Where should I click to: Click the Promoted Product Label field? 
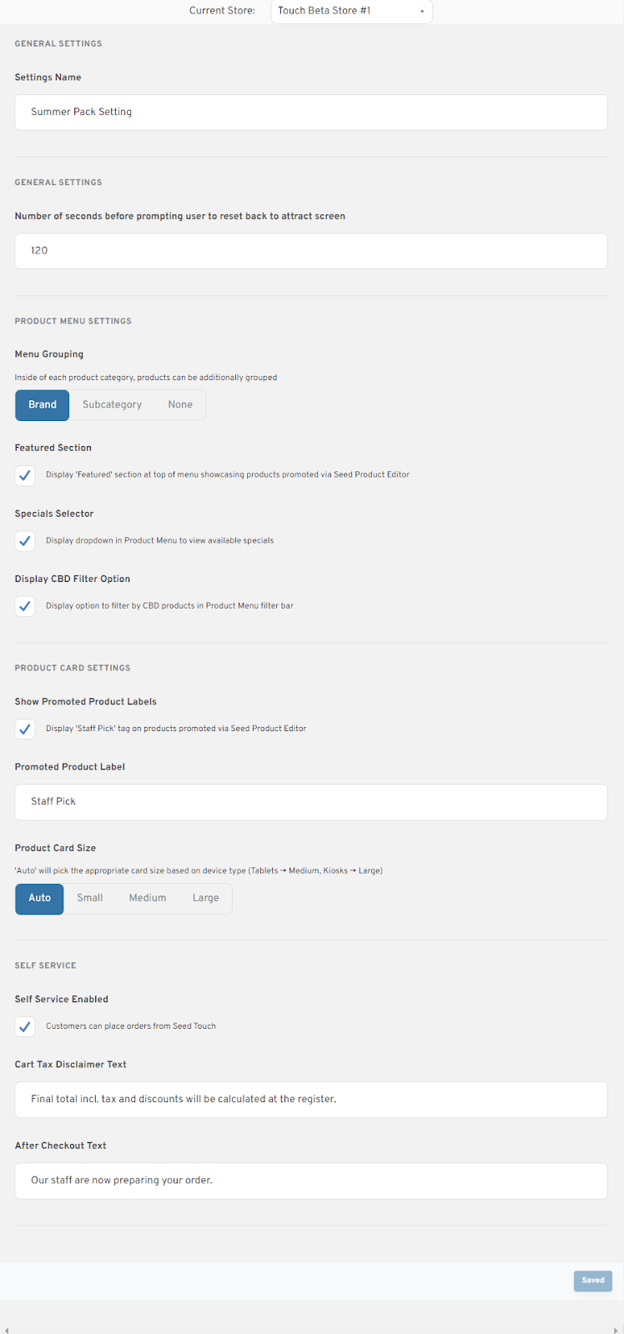[x=311, y=802]
